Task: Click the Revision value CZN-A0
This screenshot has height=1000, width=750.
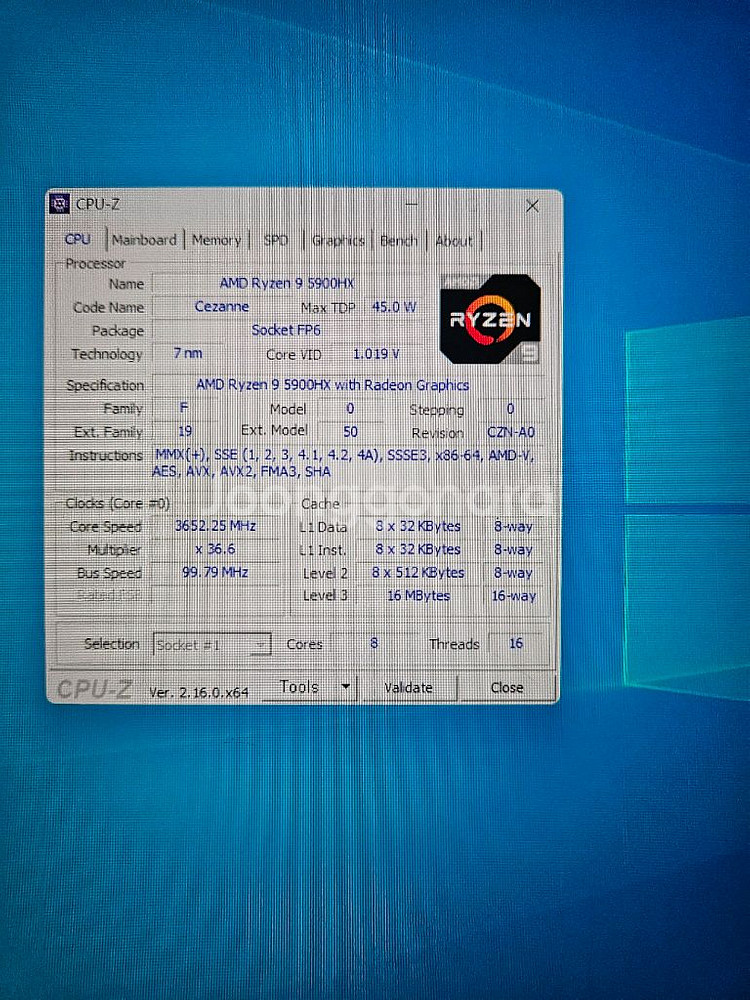Action: (x=511, y=432)
